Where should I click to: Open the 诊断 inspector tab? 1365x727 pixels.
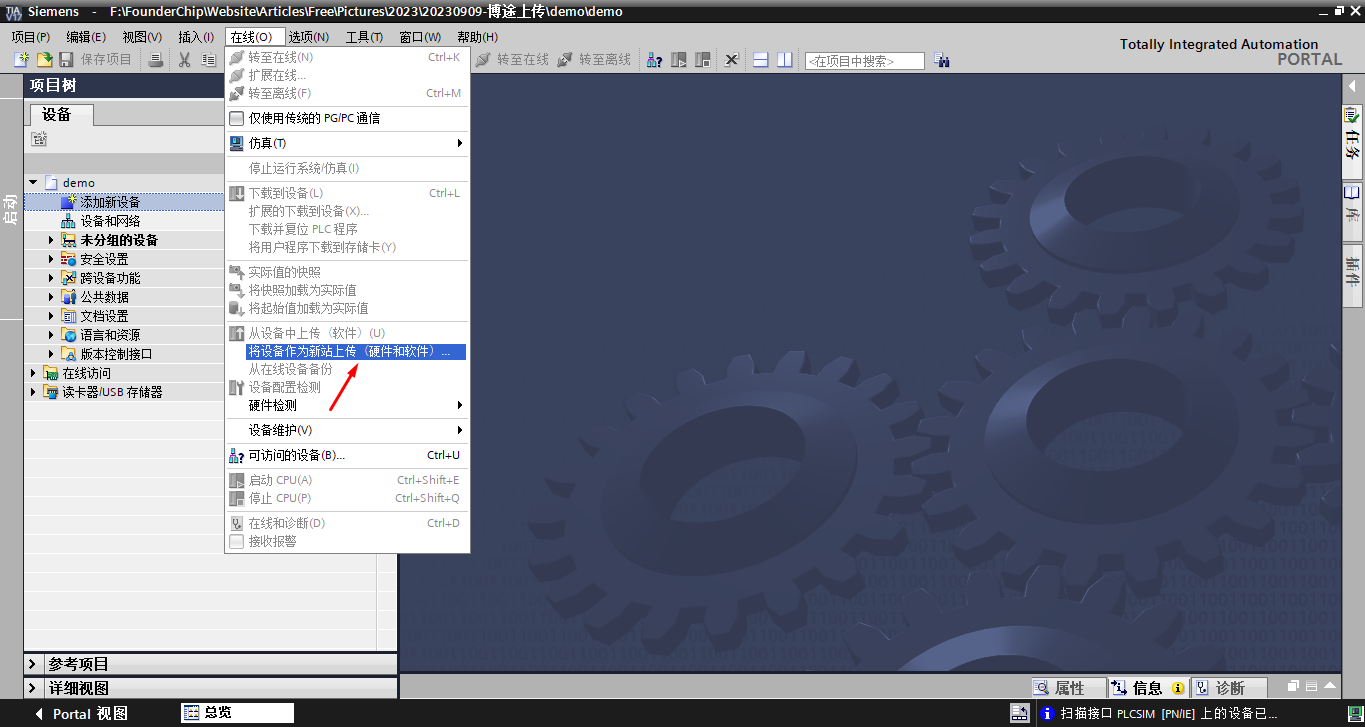click(x=1229, y=688)
